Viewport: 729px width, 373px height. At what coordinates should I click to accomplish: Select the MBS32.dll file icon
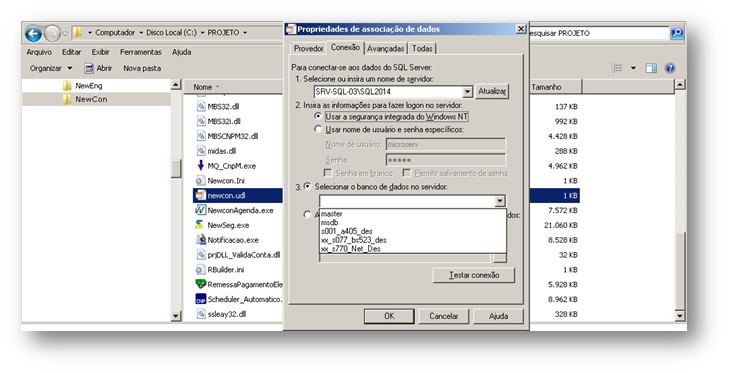click(201, 107)
